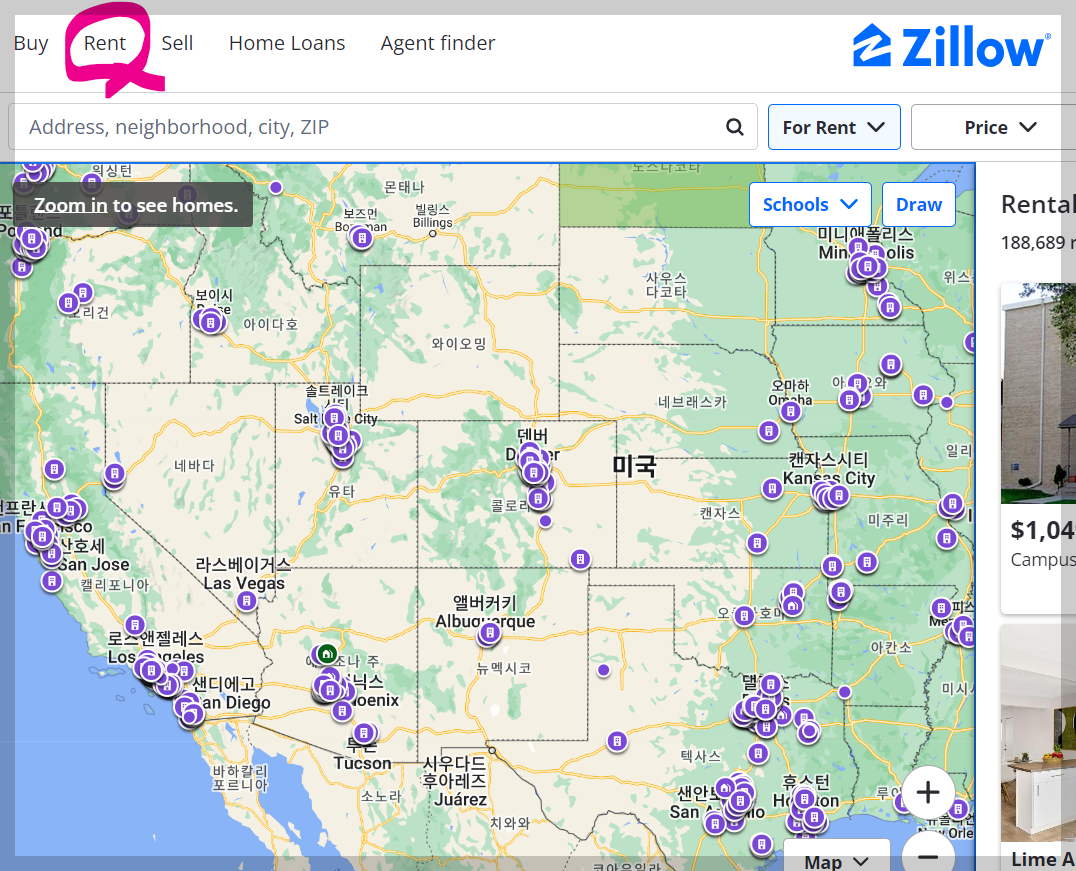Open the Sell menu item

coord(177,43)
